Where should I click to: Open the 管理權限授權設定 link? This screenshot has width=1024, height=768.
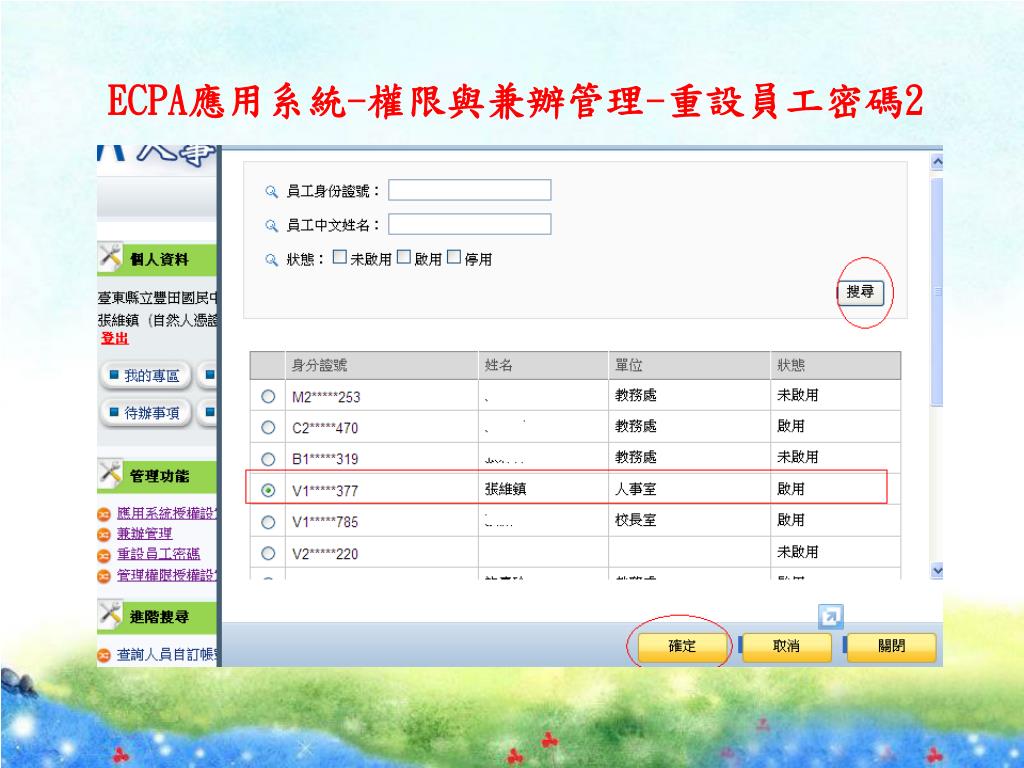166,575
